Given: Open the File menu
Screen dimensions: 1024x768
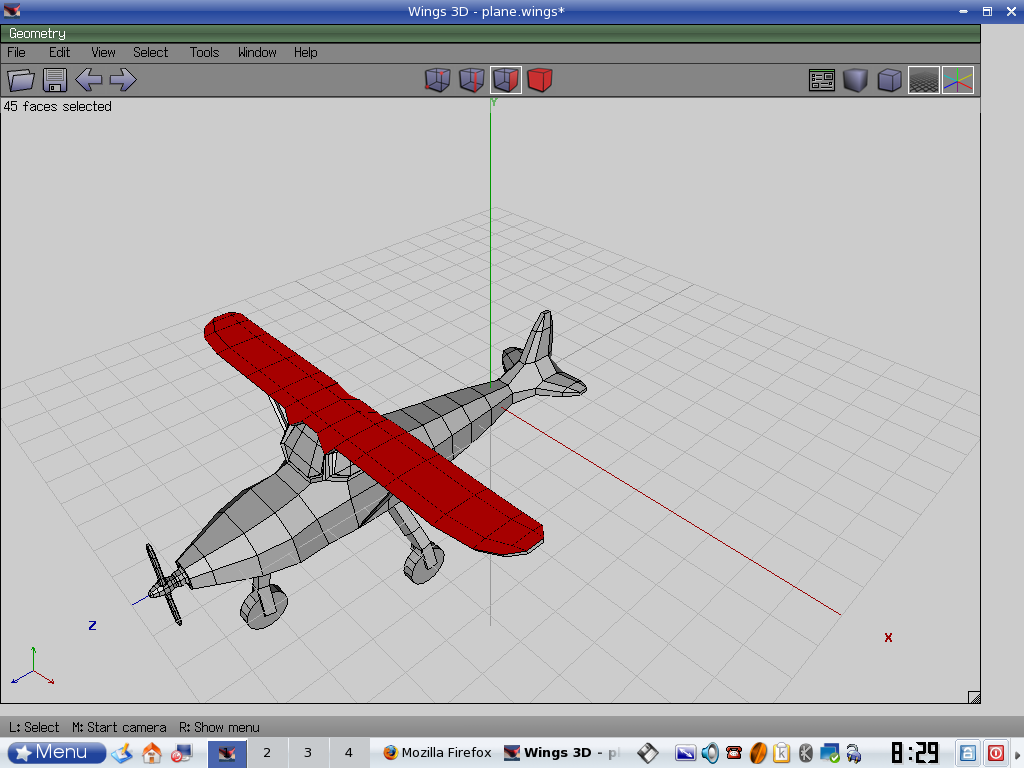Looking at the screenshot, I should coord(17,52).
